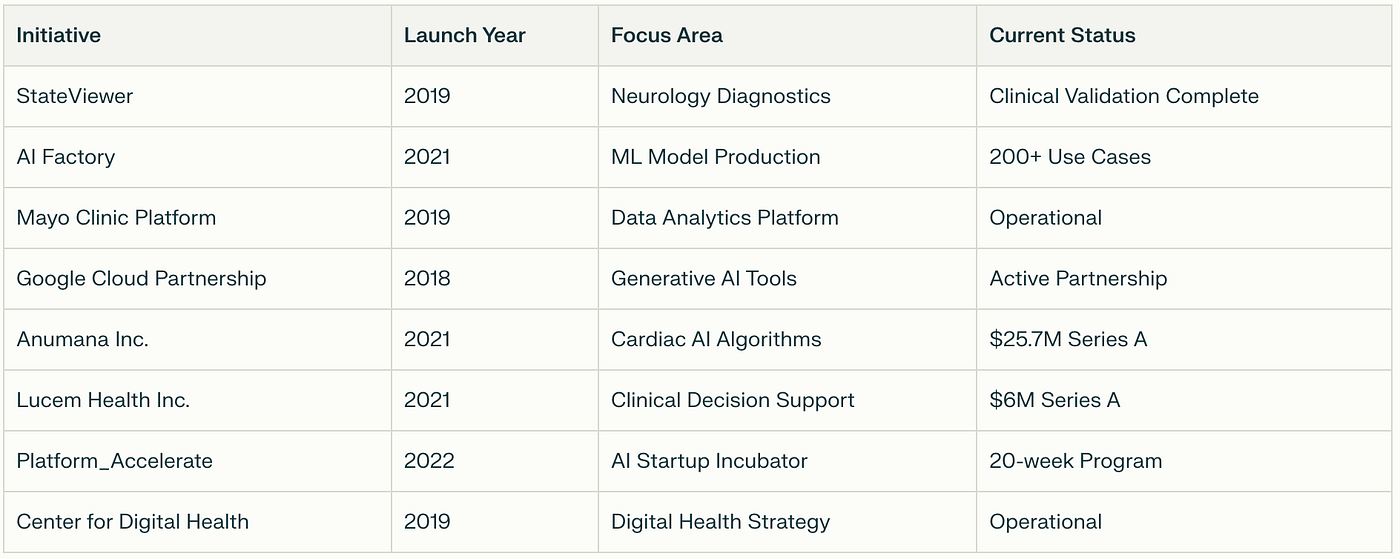This screenshot has height=559, width=1400.
Task: Select the Lucem Health Inc. cell
Action: point(198,401)
